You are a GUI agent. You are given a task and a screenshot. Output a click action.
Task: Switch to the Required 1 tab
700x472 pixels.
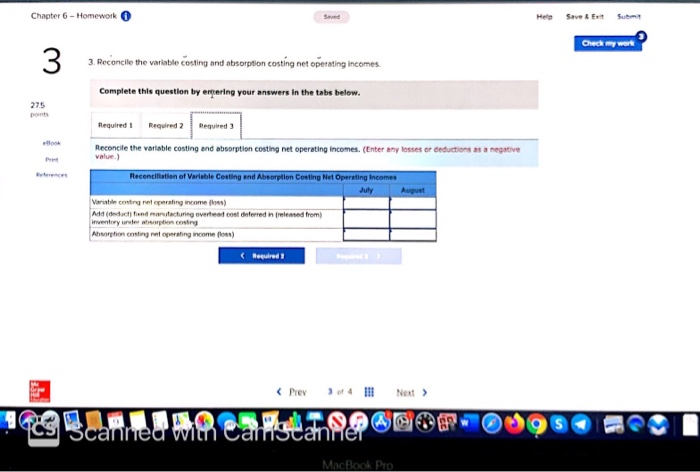[115, 125]
